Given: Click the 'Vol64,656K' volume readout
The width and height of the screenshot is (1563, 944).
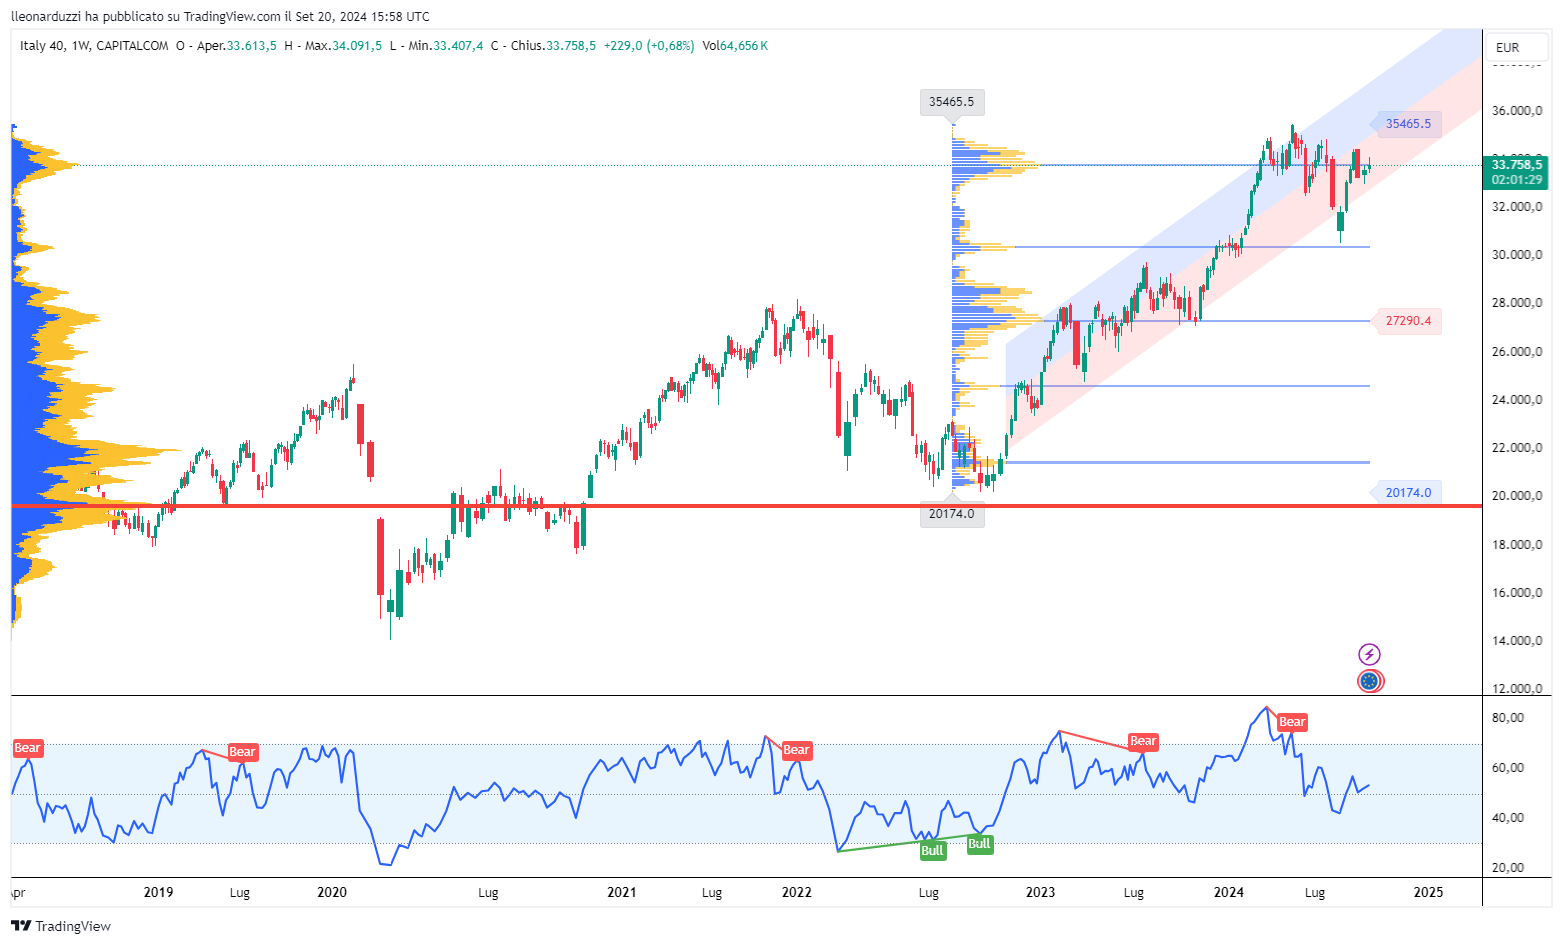Looking at the screenshot, I should tap(735, 46).
